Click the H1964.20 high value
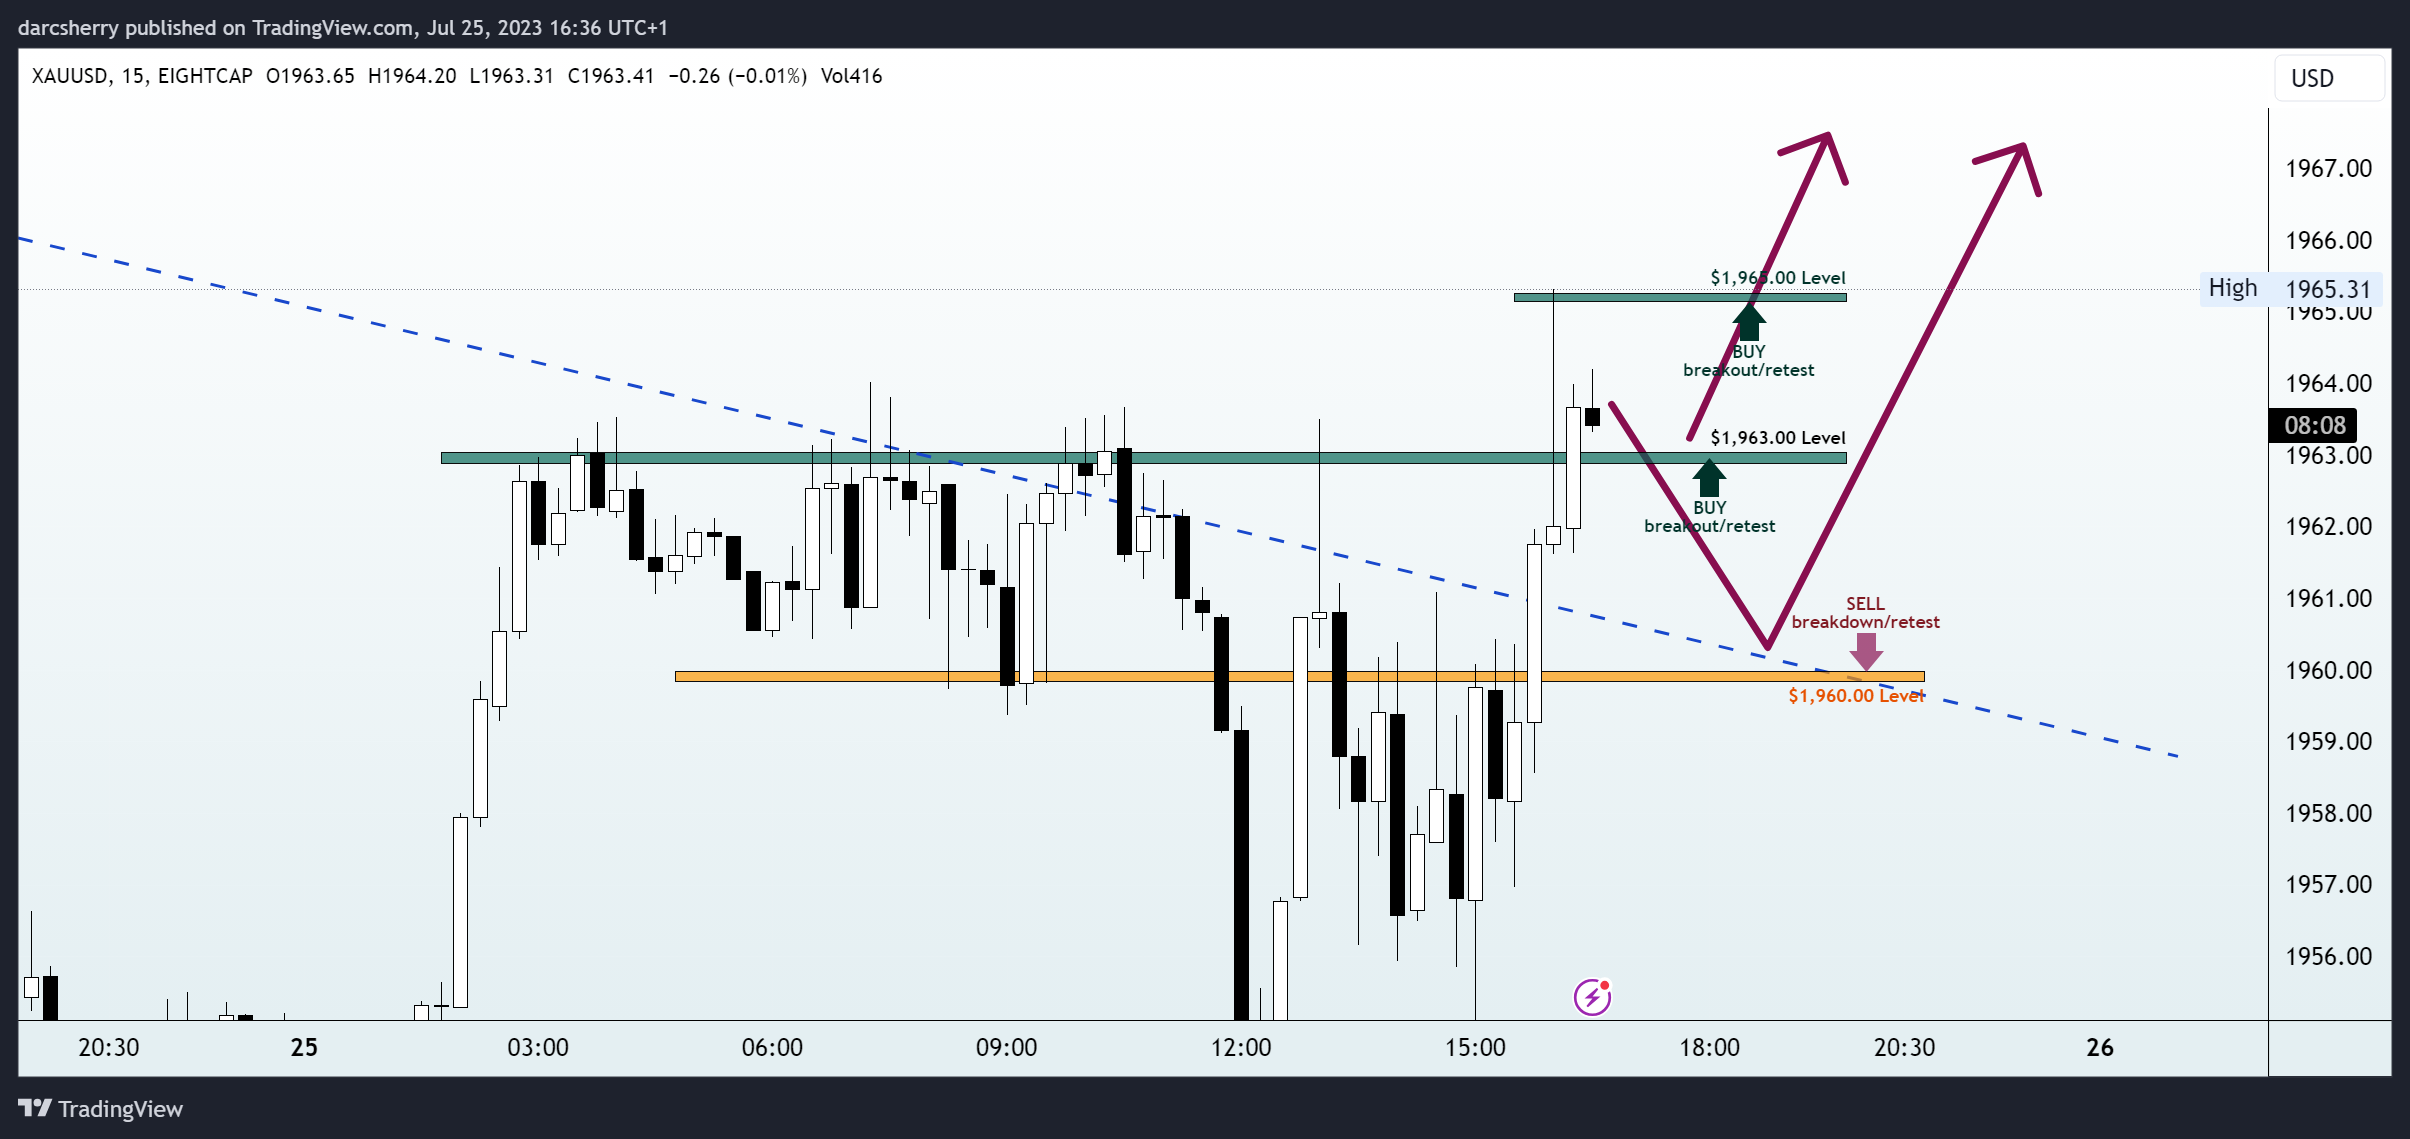The image size is (2410, 1139). (x=412, y=76)
